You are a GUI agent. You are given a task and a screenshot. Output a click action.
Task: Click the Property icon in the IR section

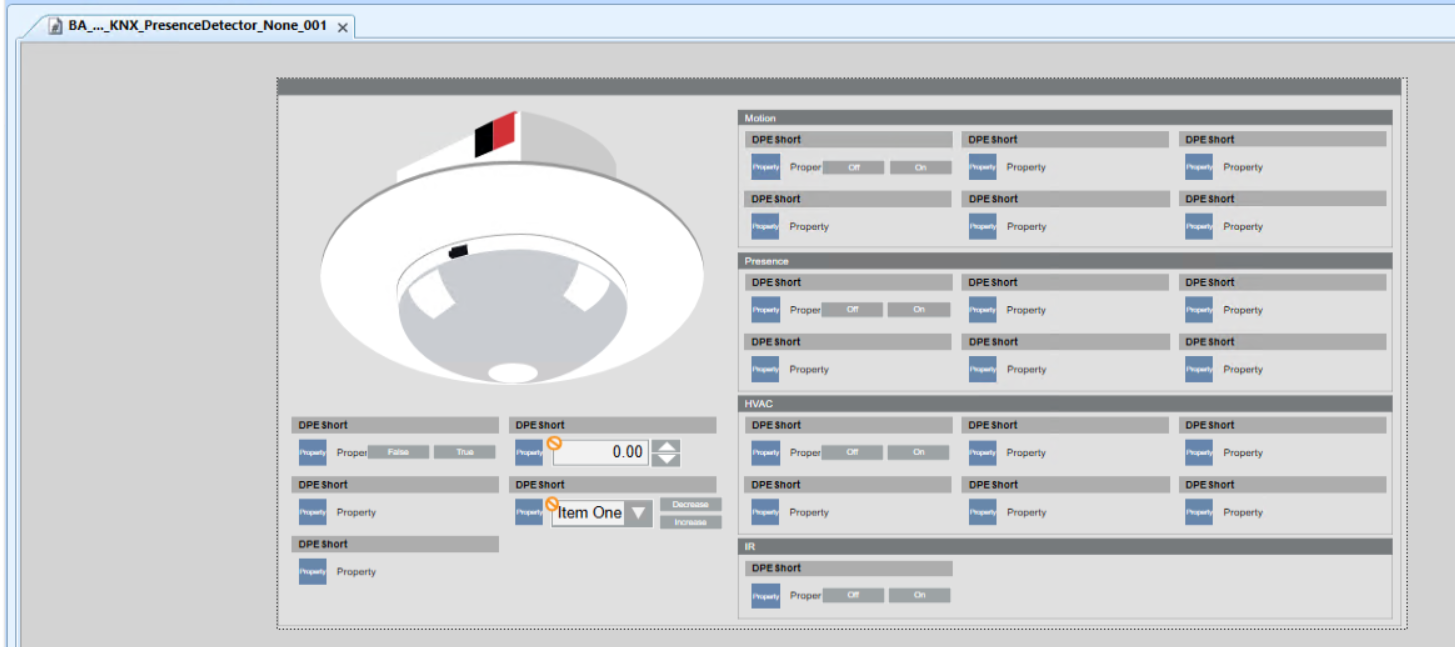tap(765, 596)
